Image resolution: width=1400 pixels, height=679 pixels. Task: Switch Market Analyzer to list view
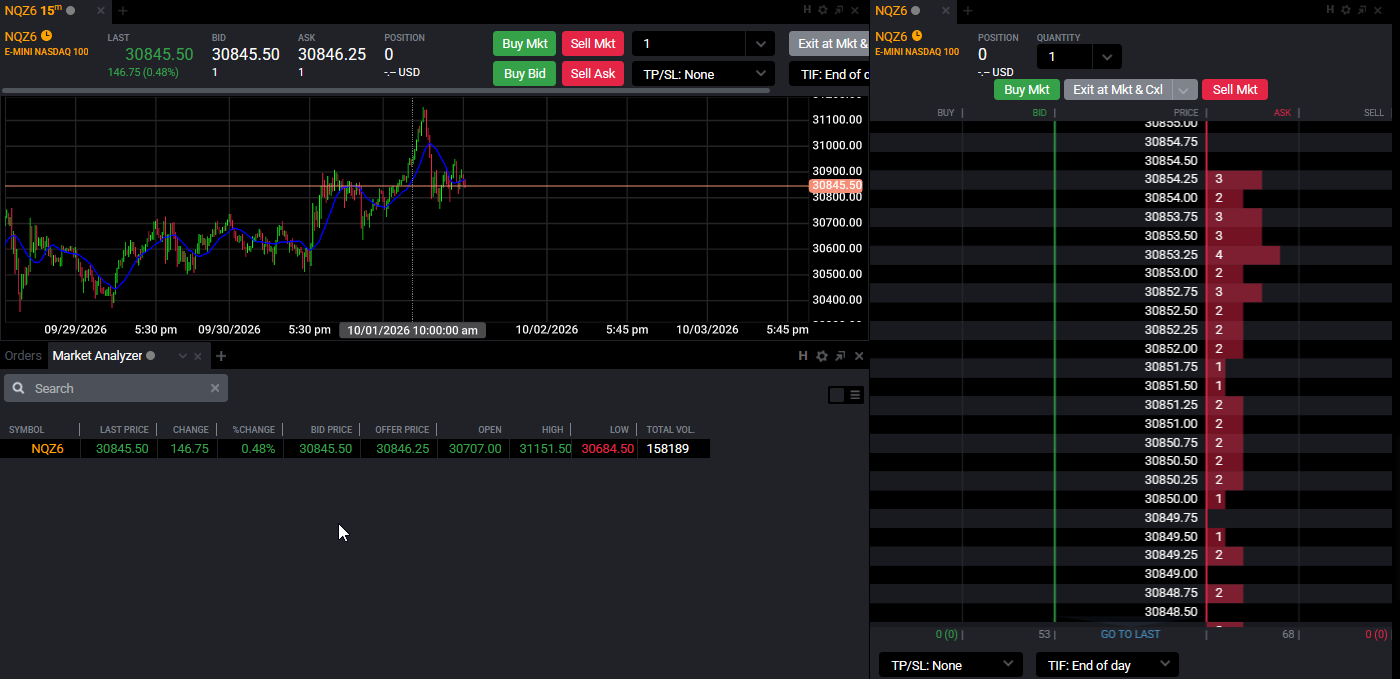tap(855, 395)
